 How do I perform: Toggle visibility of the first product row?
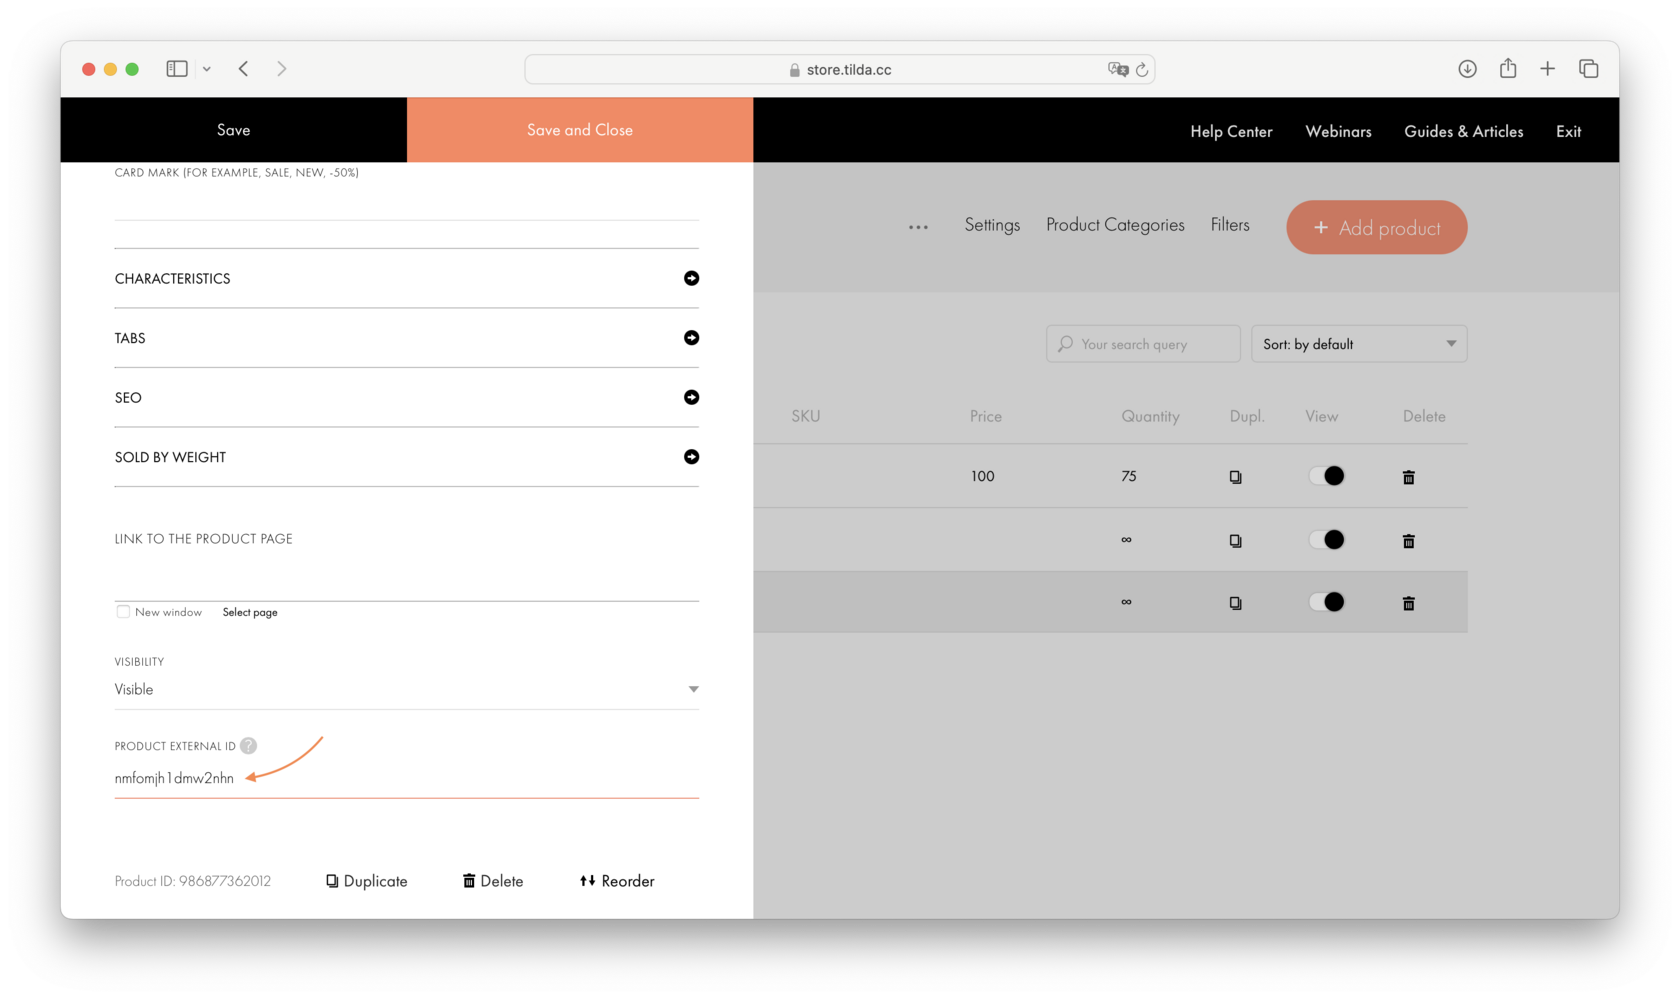[x=1327, y=476]
